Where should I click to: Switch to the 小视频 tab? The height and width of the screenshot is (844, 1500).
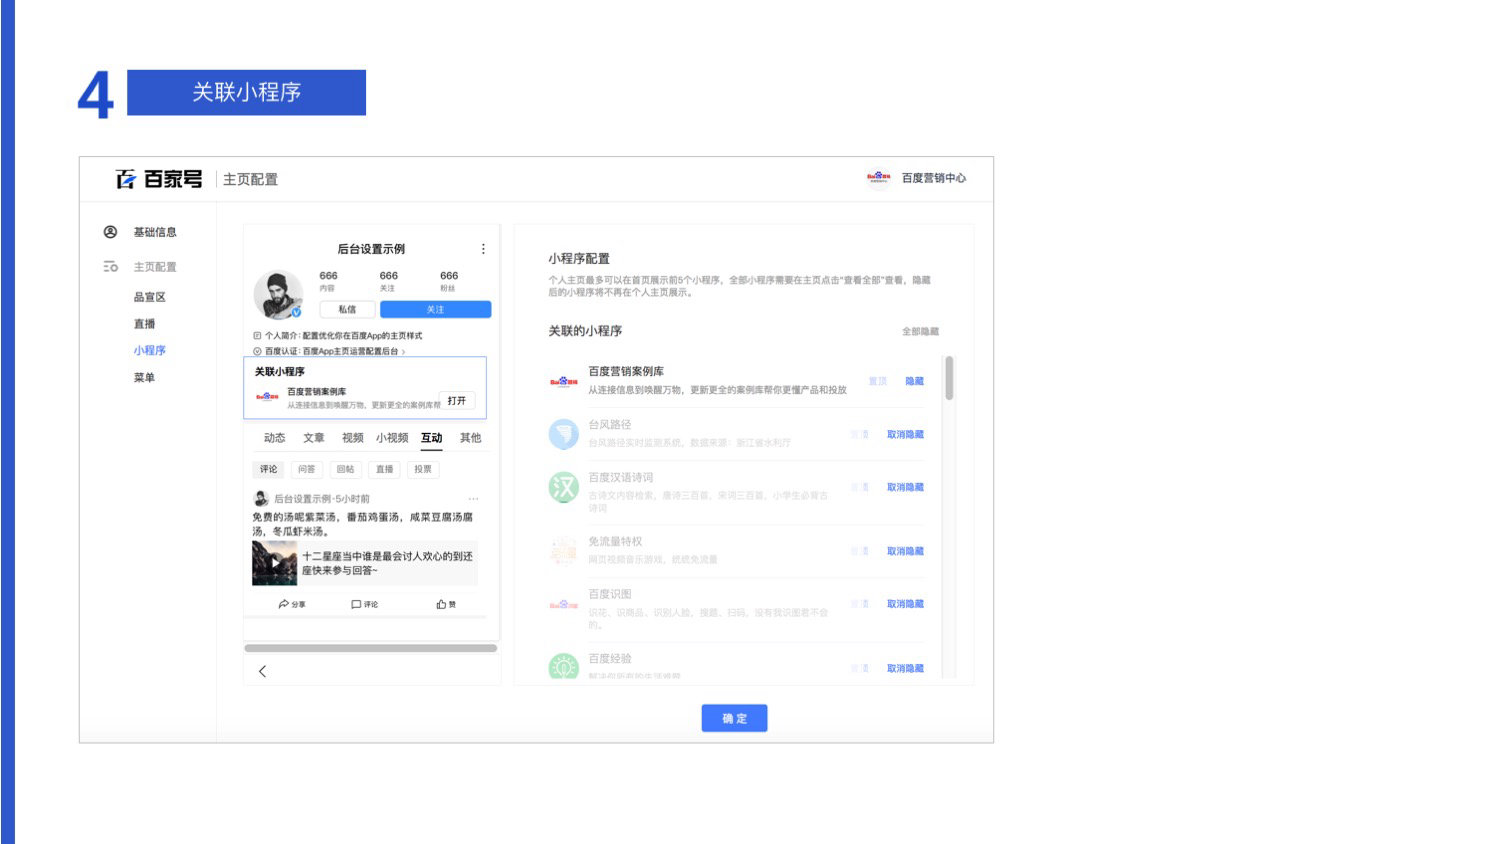point(392,438)
